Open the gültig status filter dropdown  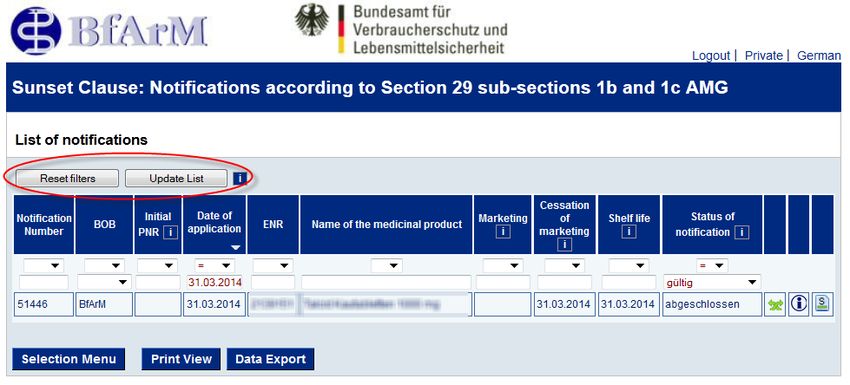click(x=712, y=283)
